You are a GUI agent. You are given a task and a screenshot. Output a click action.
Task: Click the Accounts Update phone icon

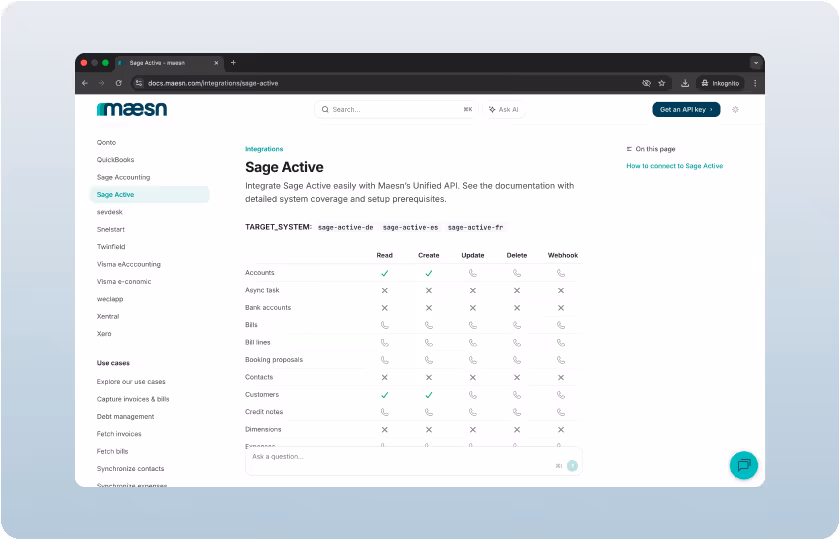tap(472, 273)
